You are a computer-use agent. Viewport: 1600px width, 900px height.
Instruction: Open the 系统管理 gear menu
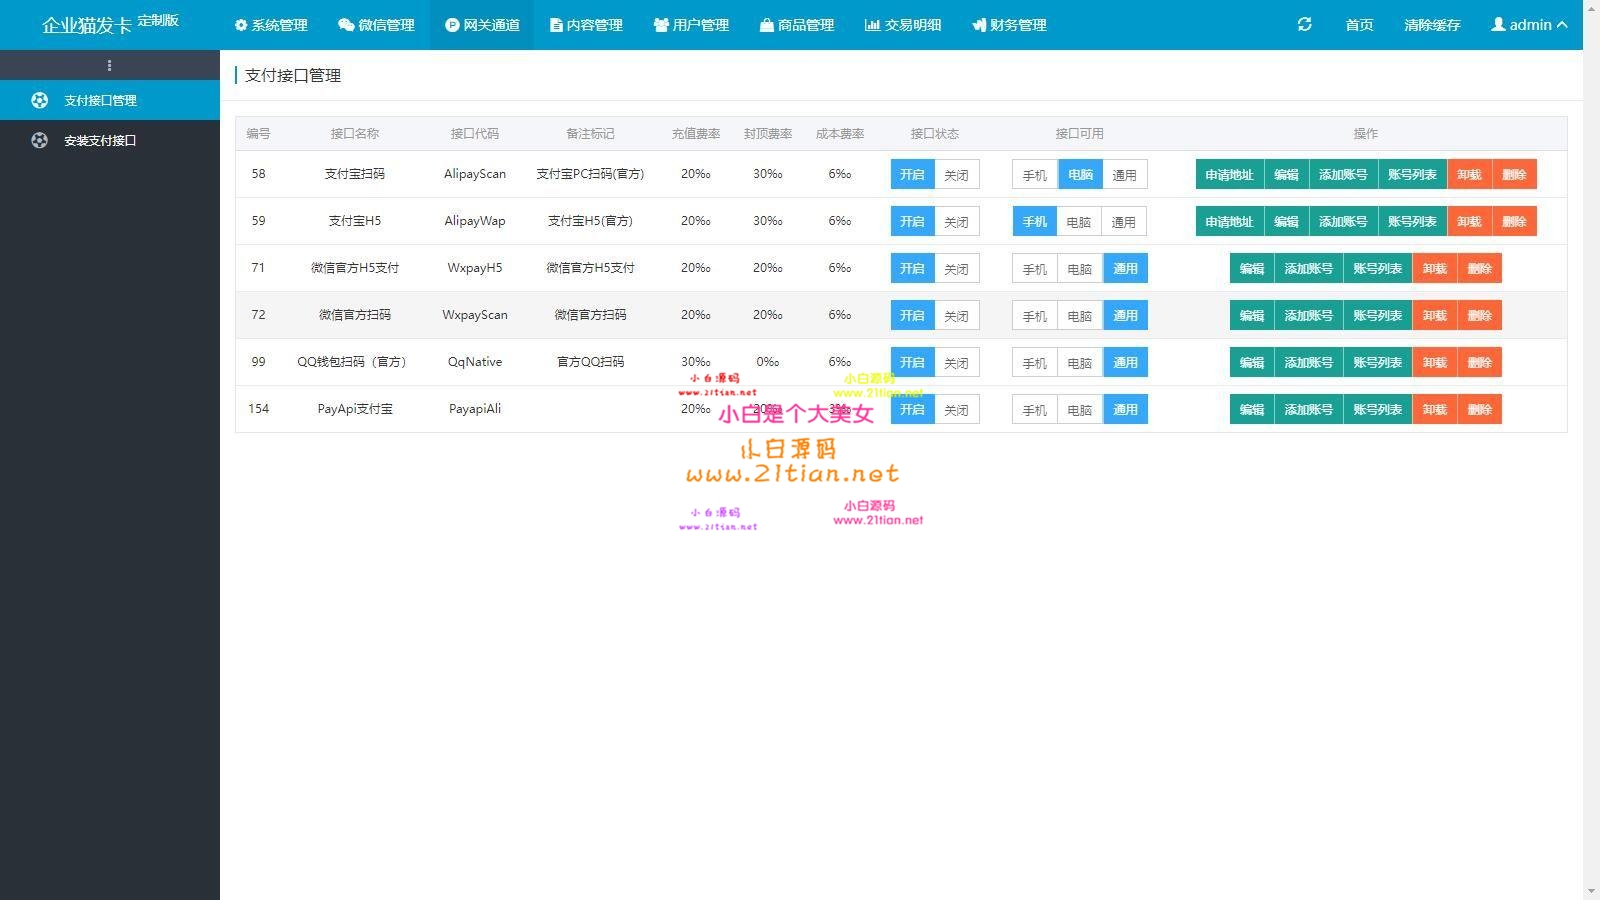tap(270, 25)
